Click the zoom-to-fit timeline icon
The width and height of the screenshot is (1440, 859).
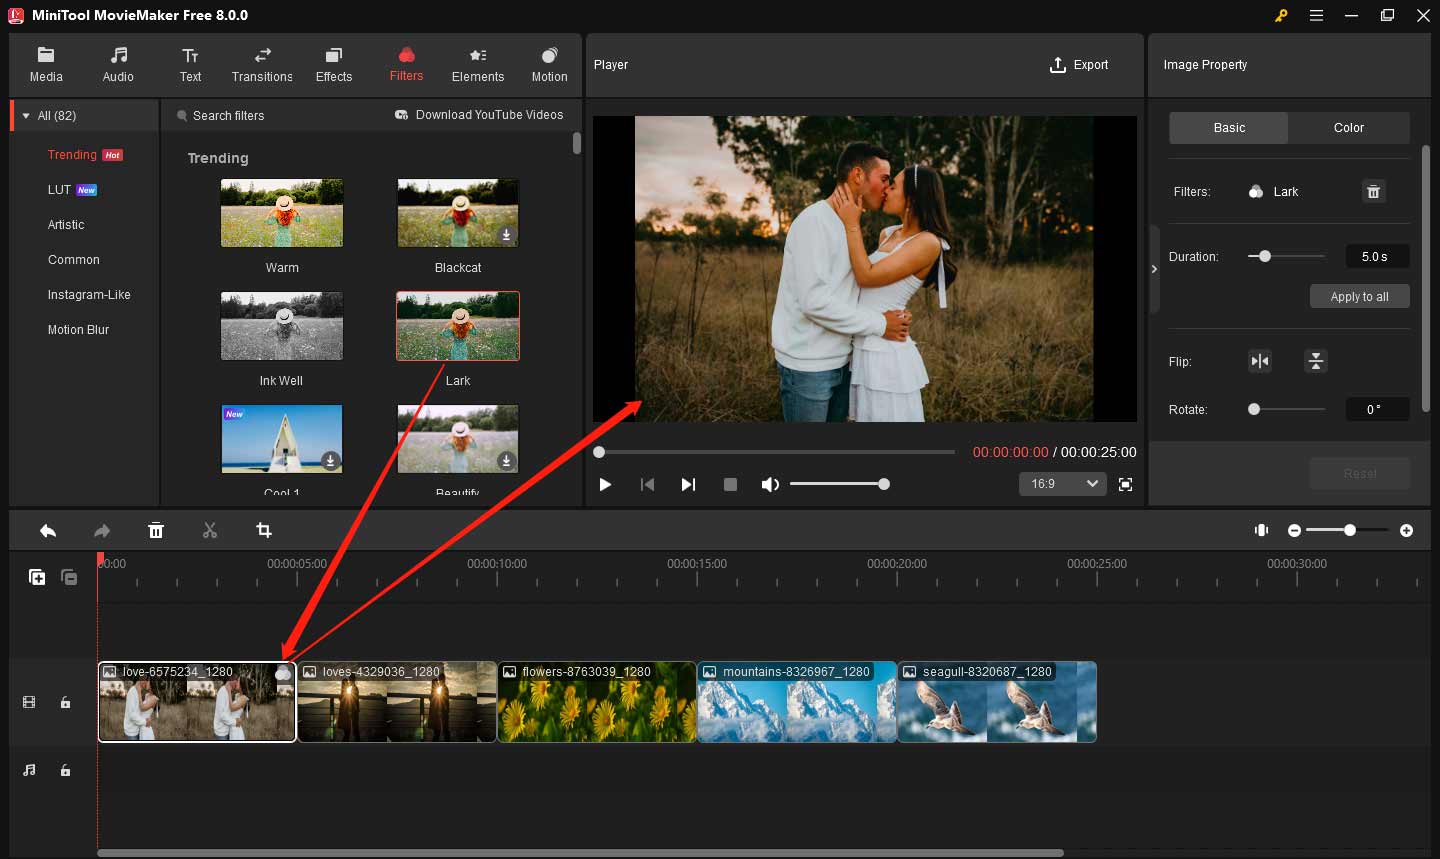tap(1262, 531)
